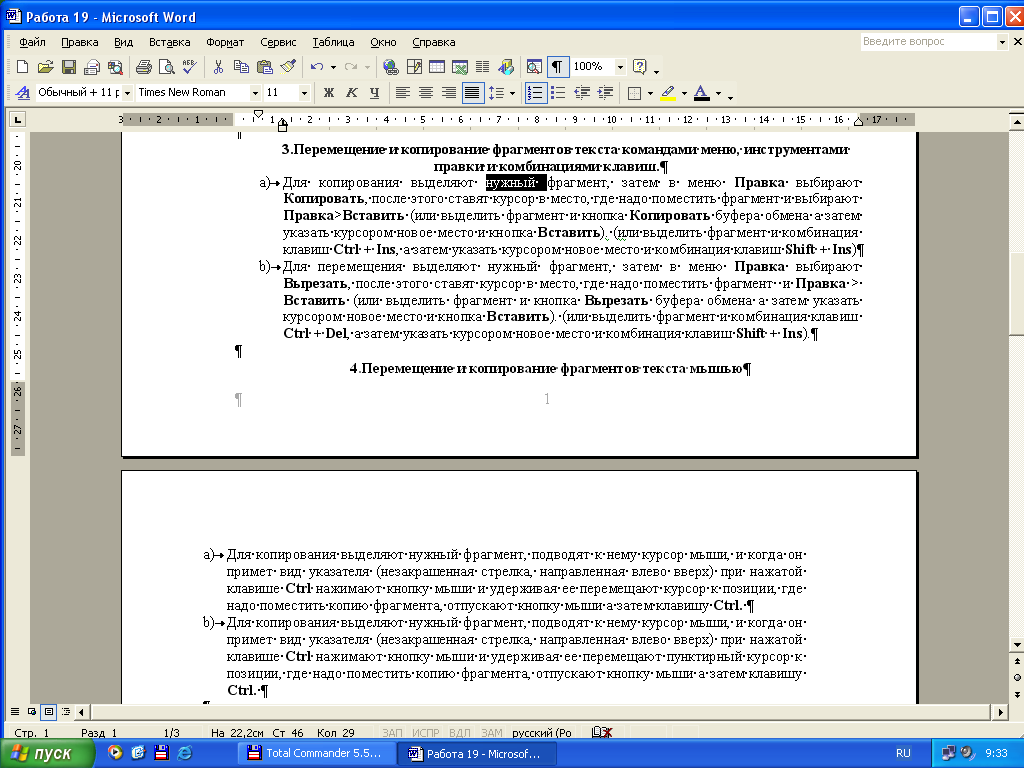Toggle ИСПР track changes in status bar
The image size is (1024, 768).
(426, 733)
